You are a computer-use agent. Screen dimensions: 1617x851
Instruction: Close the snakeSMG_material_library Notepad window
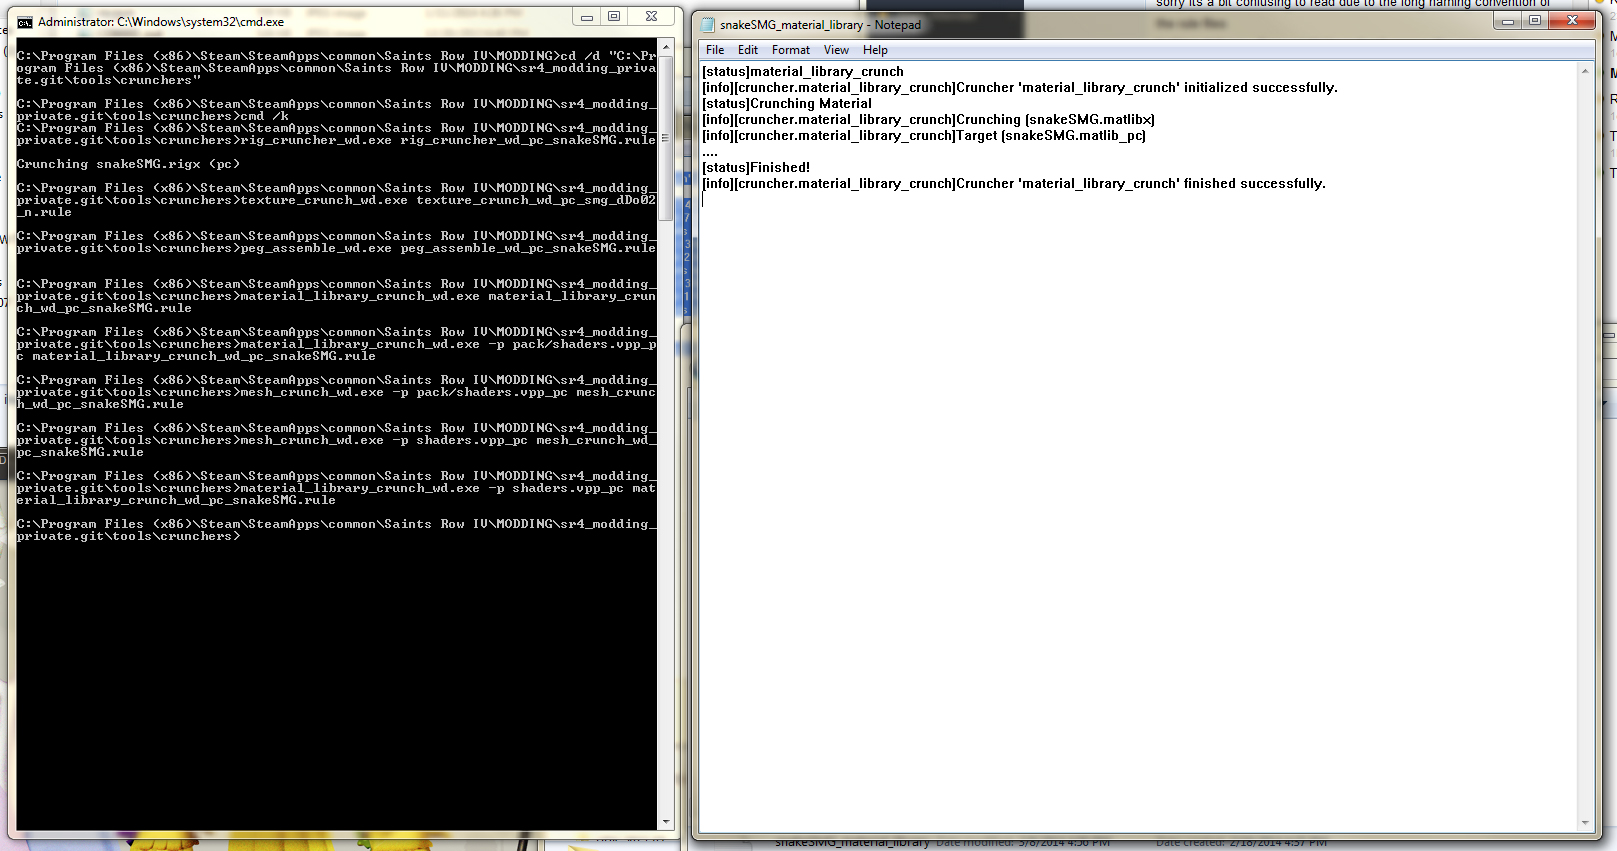[x=1572, y=21]
